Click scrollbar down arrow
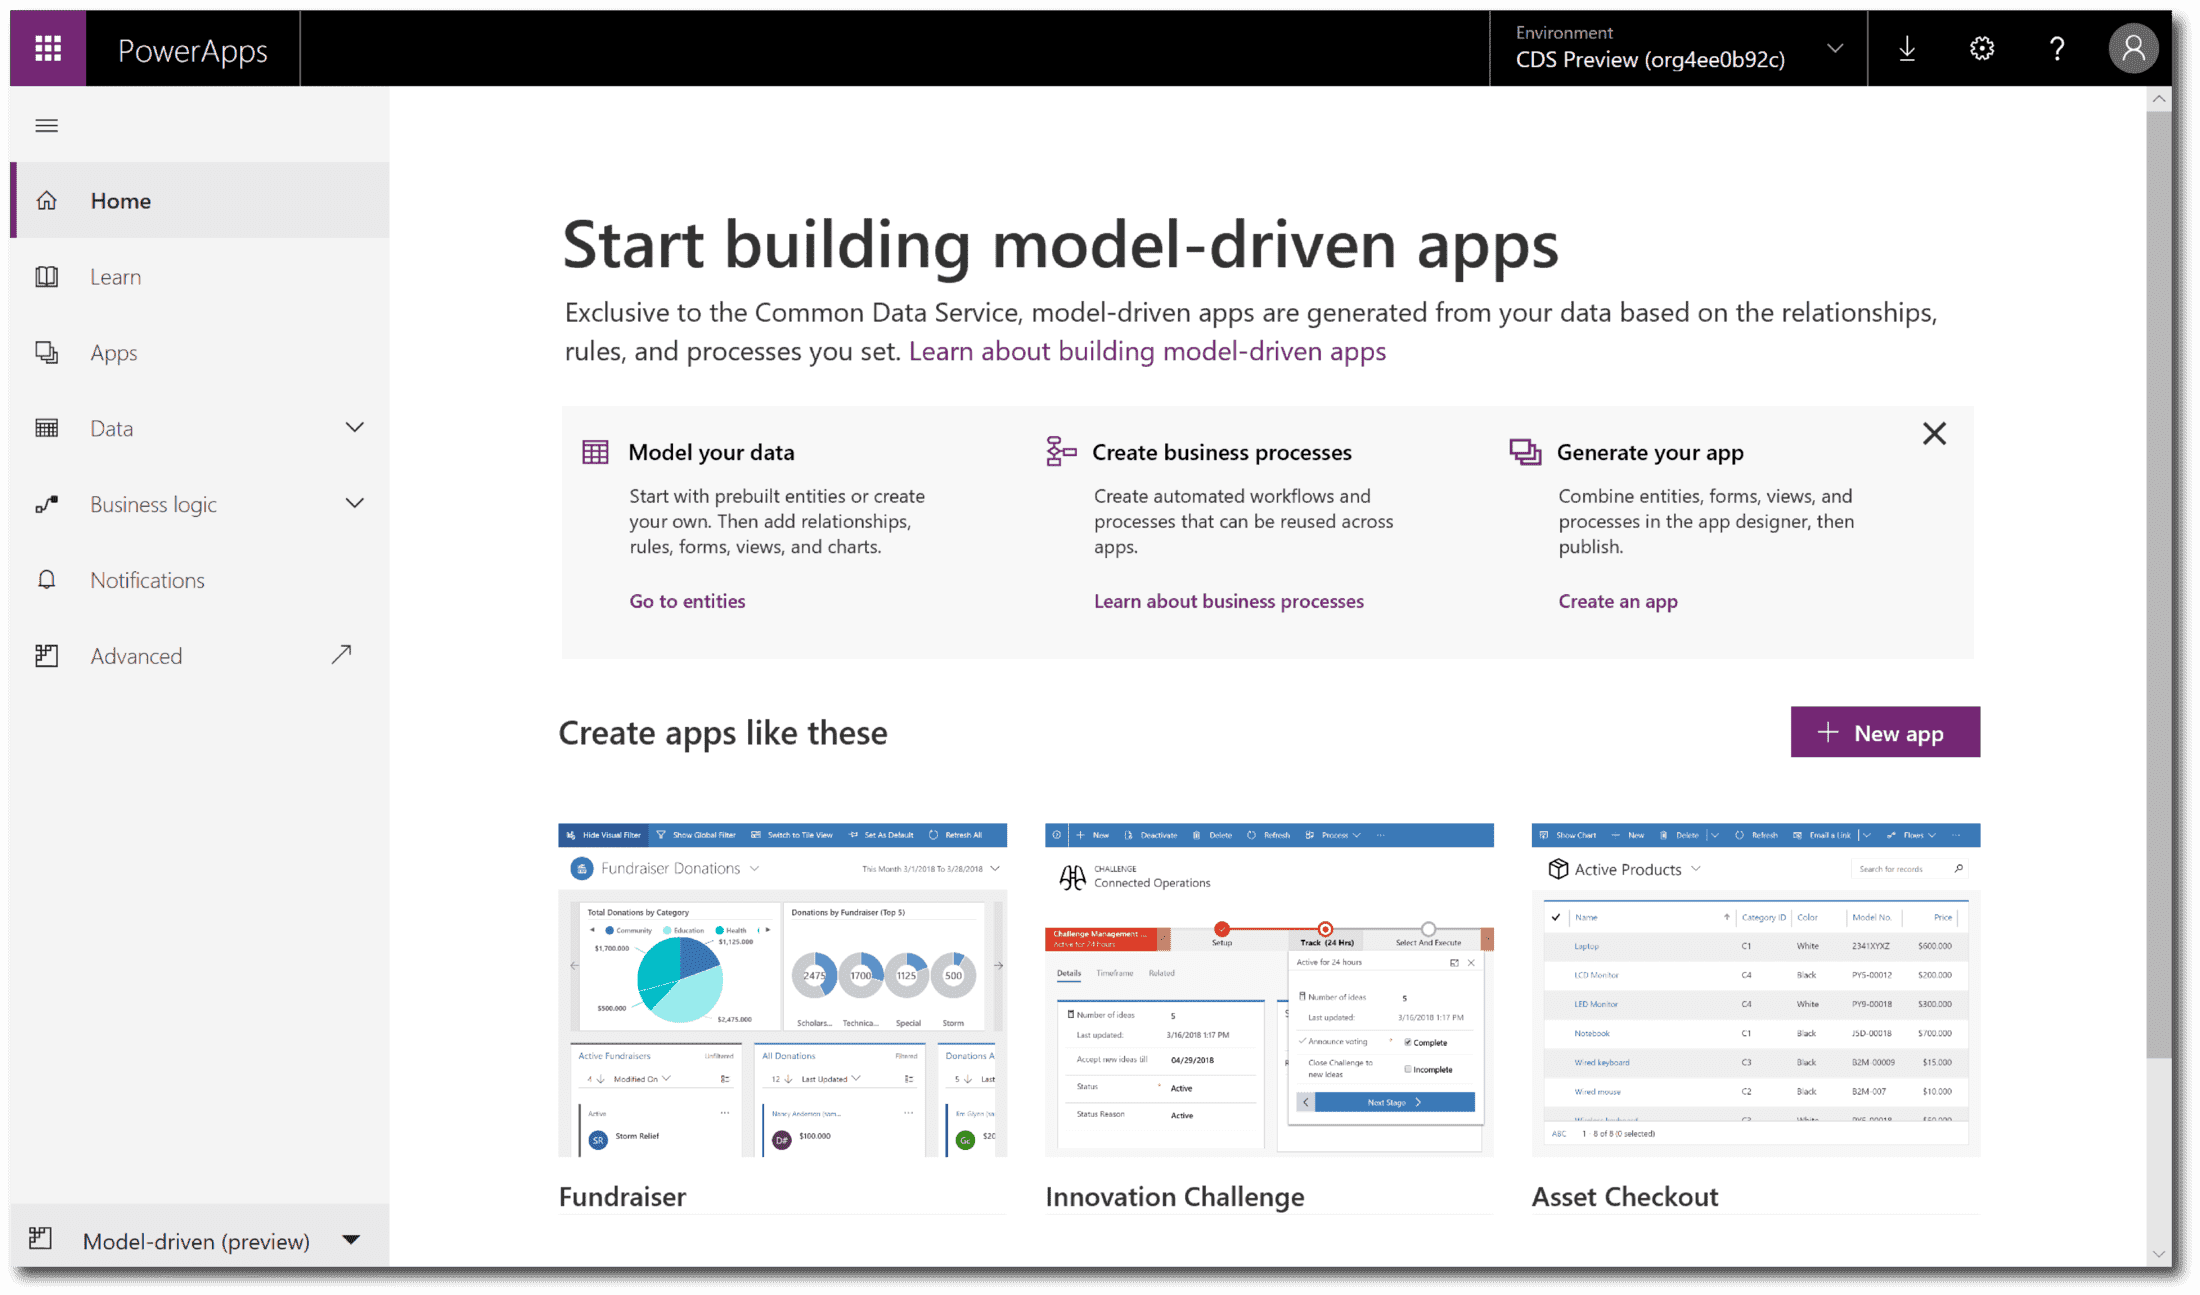 [2158, 1254]
